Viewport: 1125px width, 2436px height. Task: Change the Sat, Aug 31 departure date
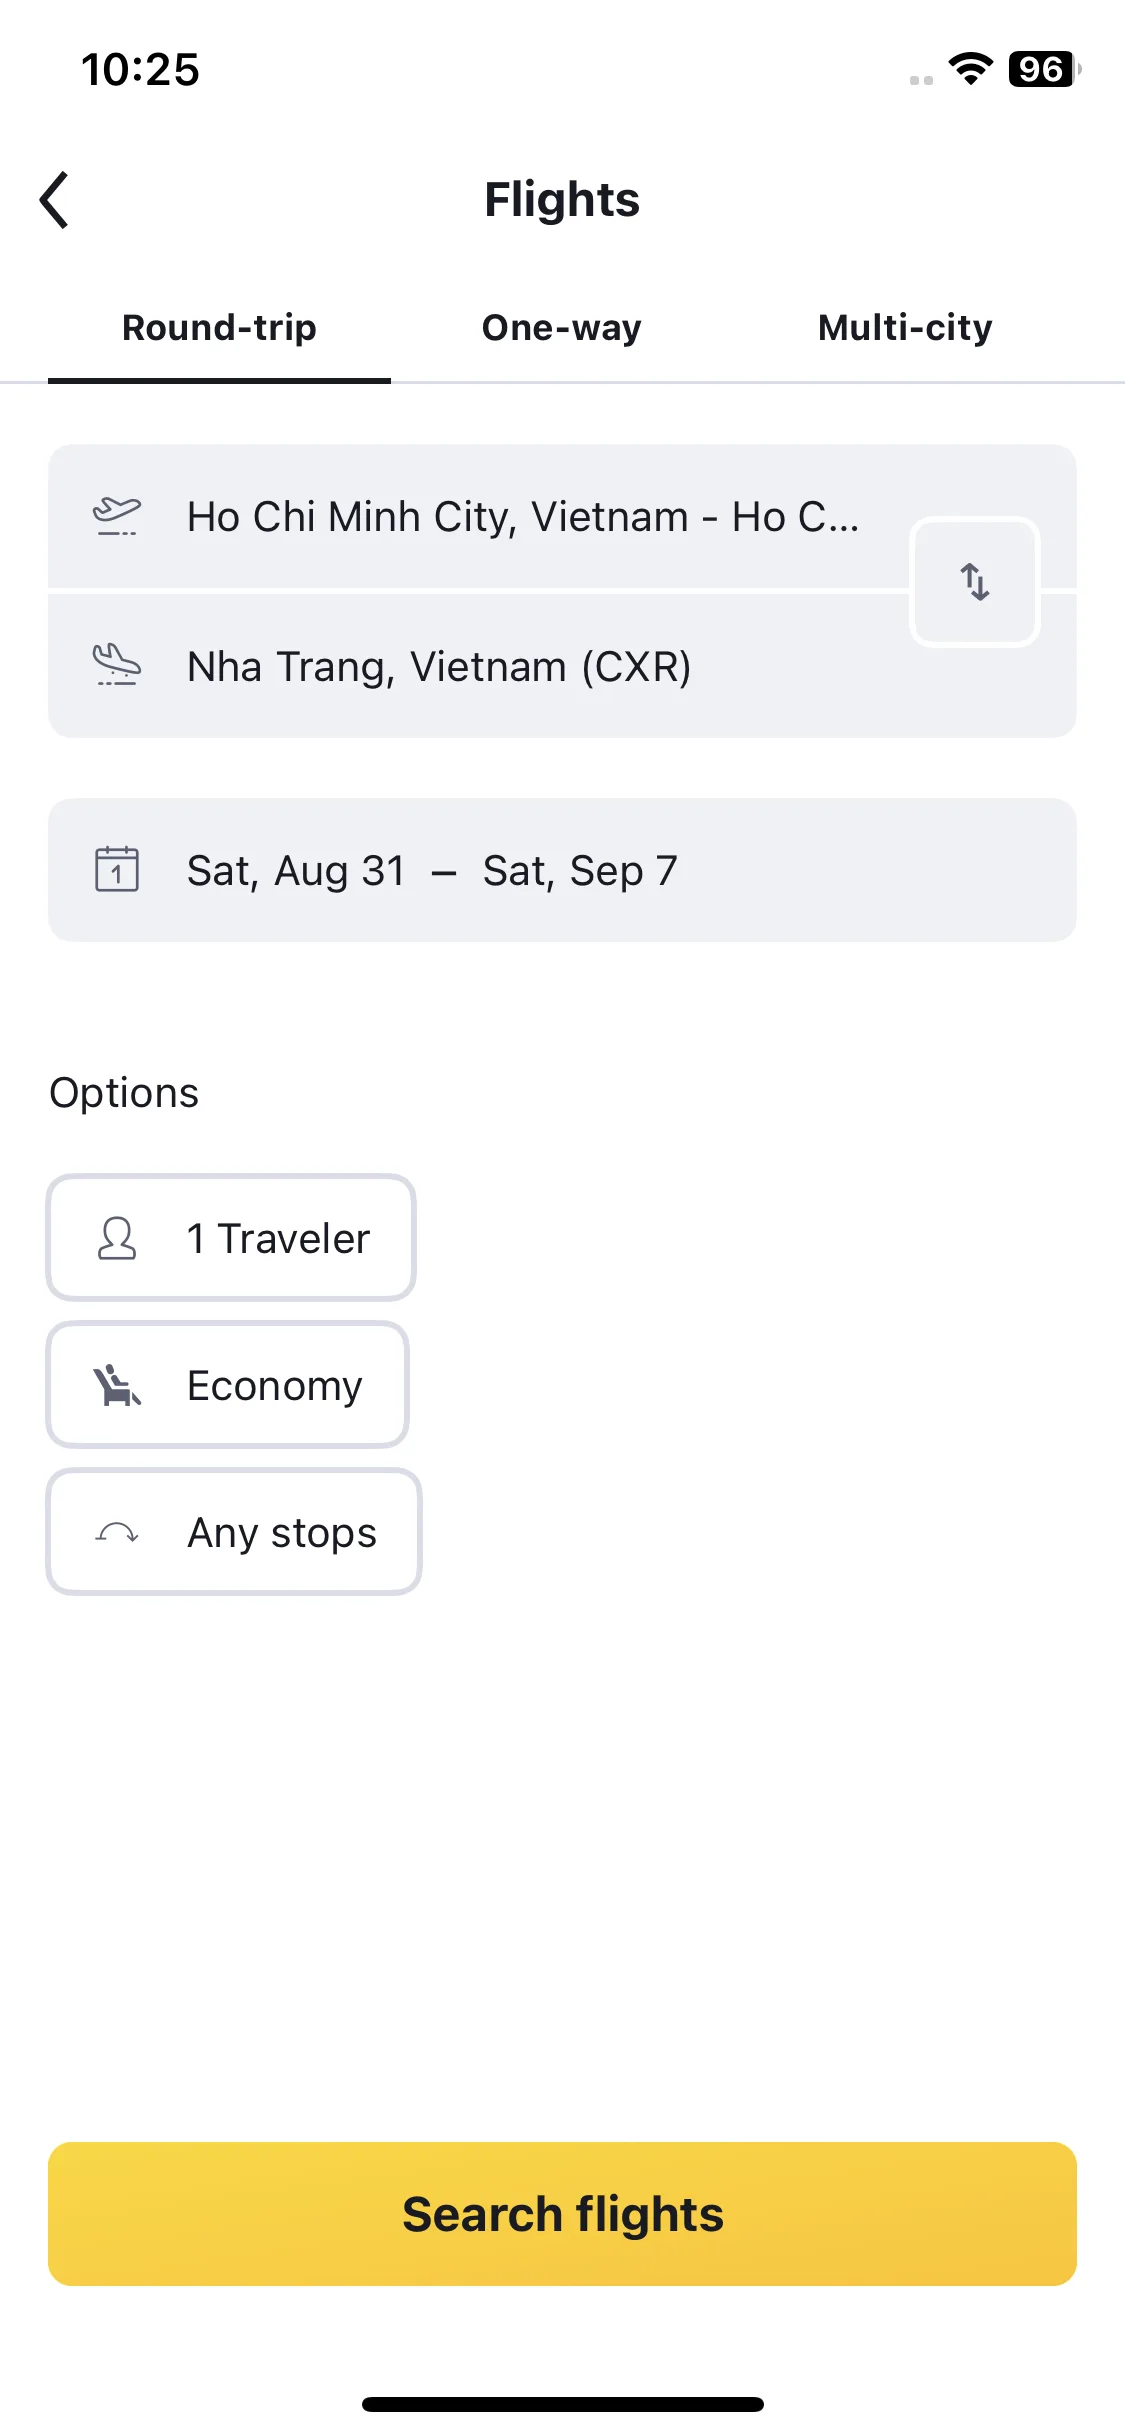coord(296,871)
